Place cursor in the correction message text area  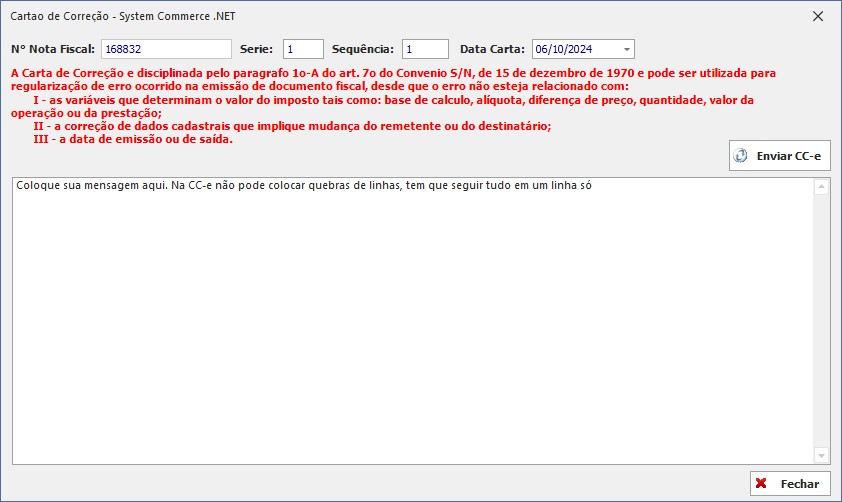(400, 320)
